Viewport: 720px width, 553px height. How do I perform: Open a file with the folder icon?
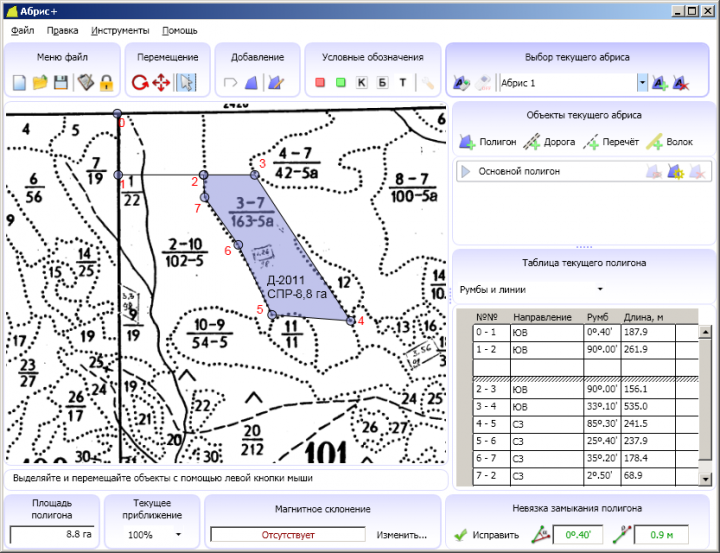(x=40, y=83)
